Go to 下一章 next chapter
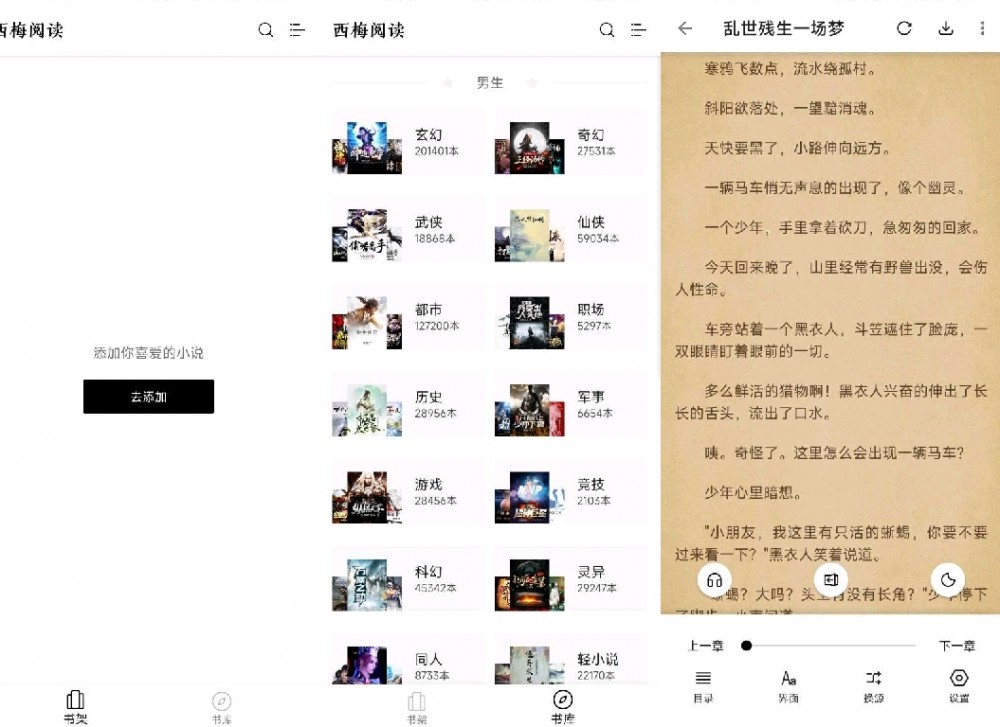 957,645
